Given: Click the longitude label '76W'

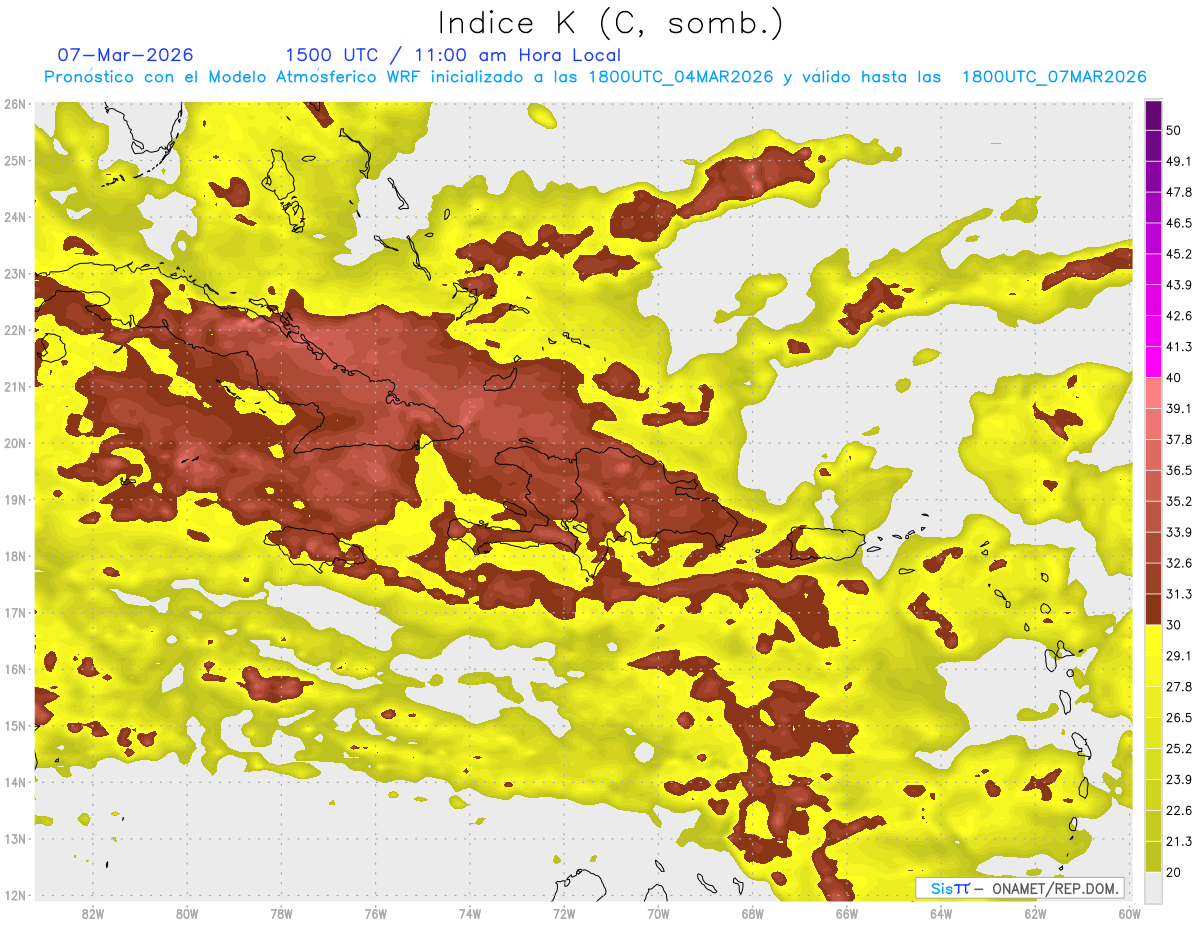Looking at the screenshot, I should pyautogui.click(x=375, y=914).
